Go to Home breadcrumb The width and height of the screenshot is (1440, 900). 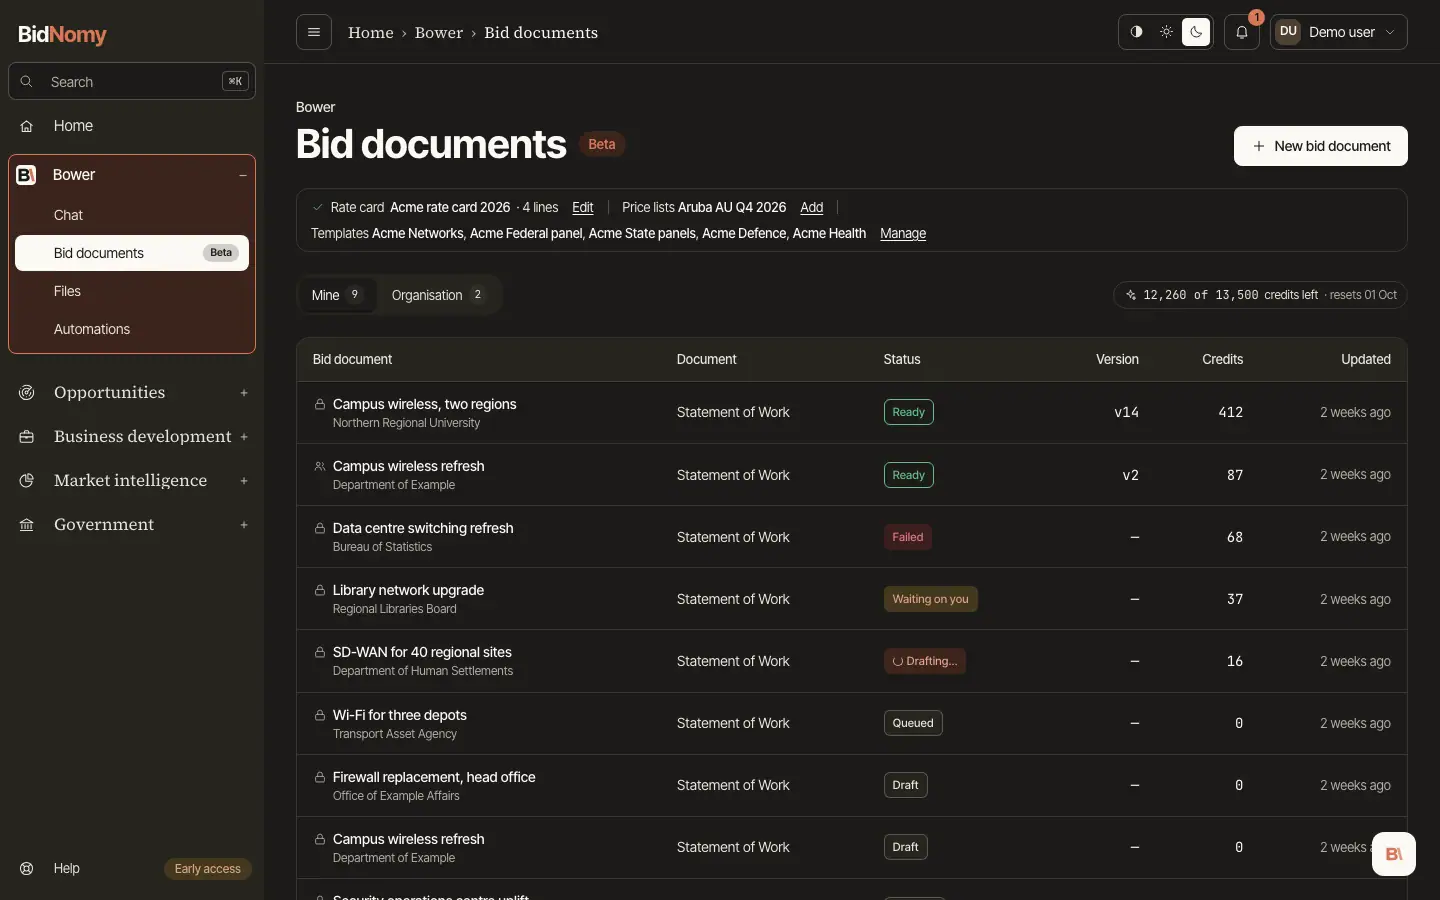tap(371, 33)
